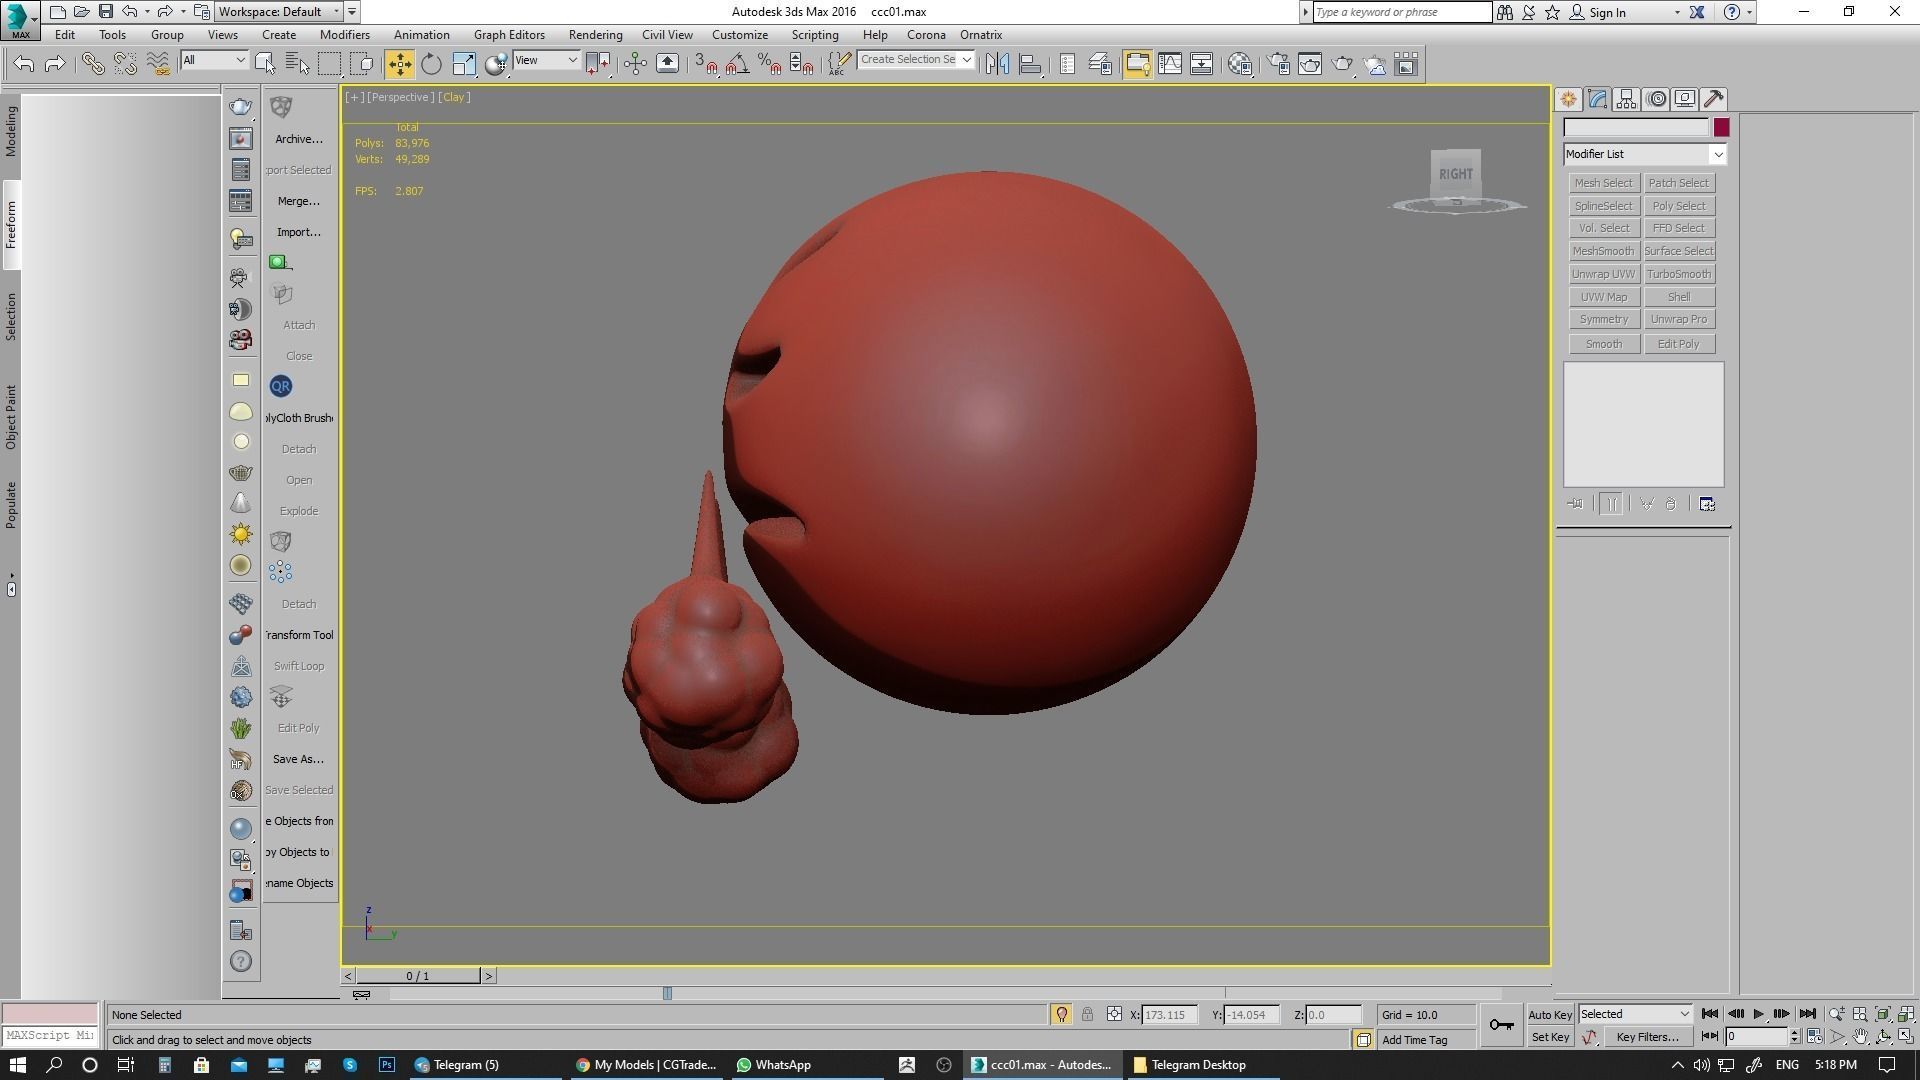Toggle Isolate Selection lightbulb icon
Screen dimensions: 1920x1080
pyautogui.click(x=1062, y=1014)
